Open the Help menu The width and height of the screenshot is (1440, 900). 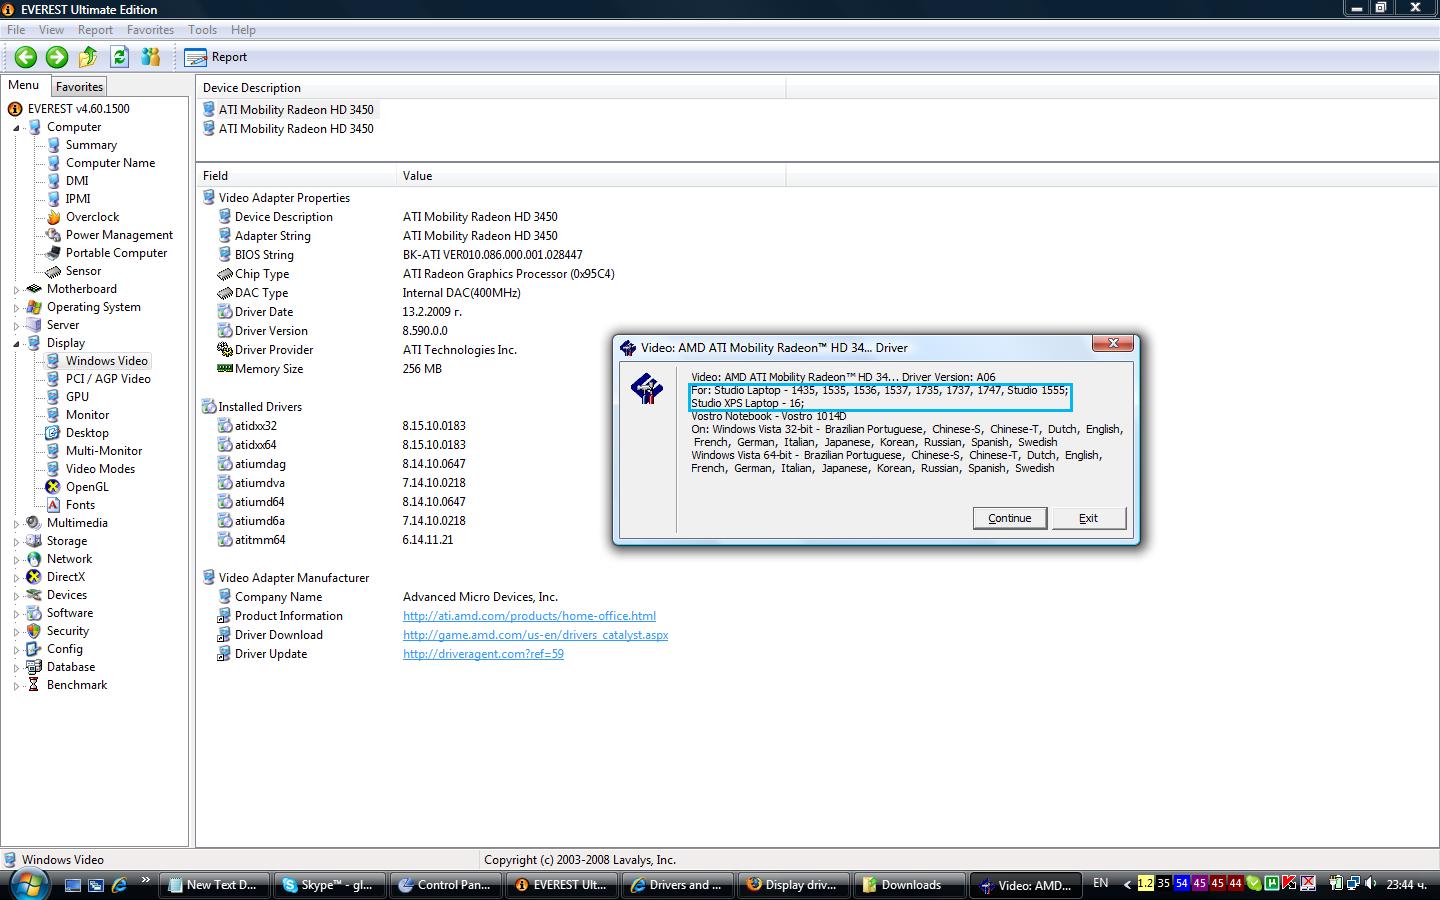point(243,30)
